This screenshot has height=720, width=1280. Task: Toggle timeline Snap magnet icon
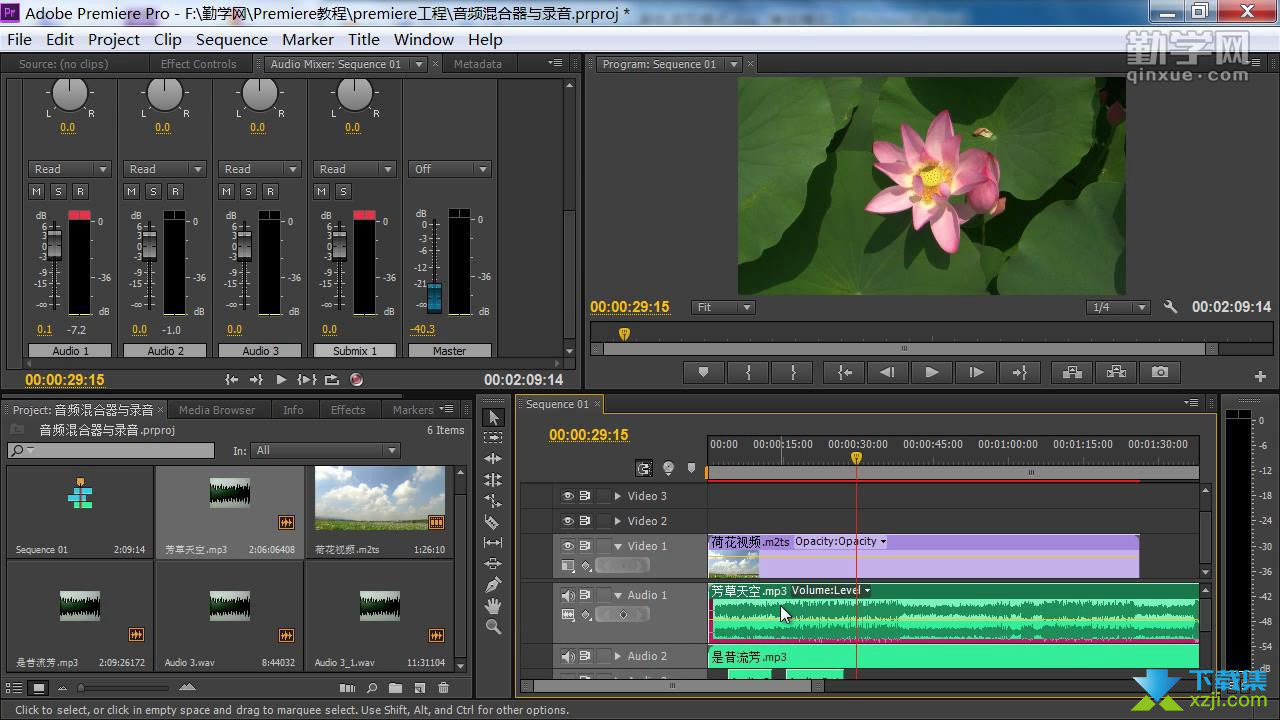[x=645, y=468]
